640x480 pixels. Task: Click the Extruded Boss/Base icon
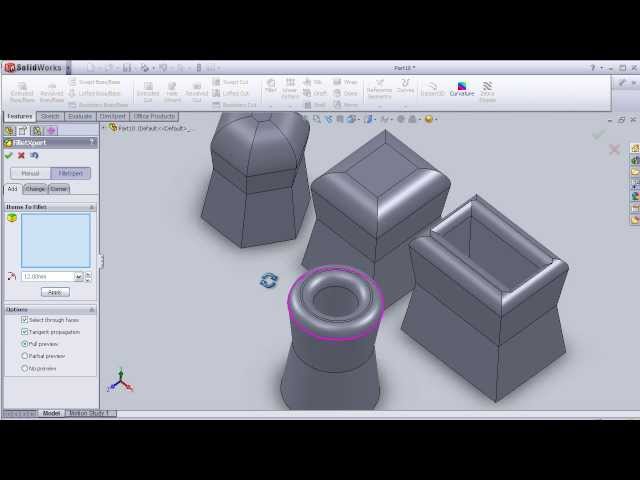click(22, 92)
